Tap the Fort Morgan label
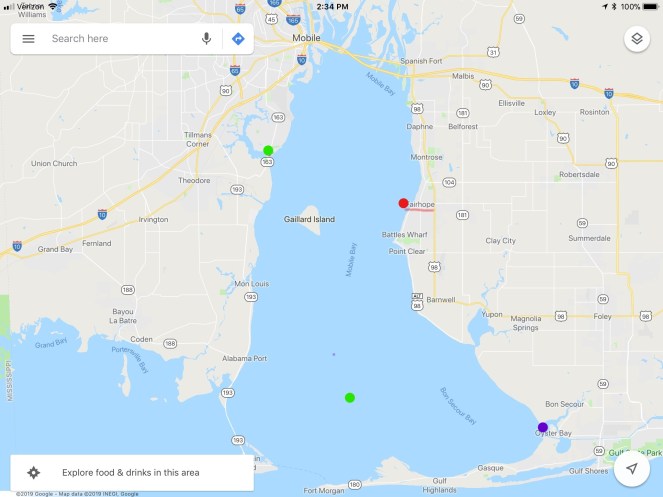The image size is (663, 497). point(324,491)
